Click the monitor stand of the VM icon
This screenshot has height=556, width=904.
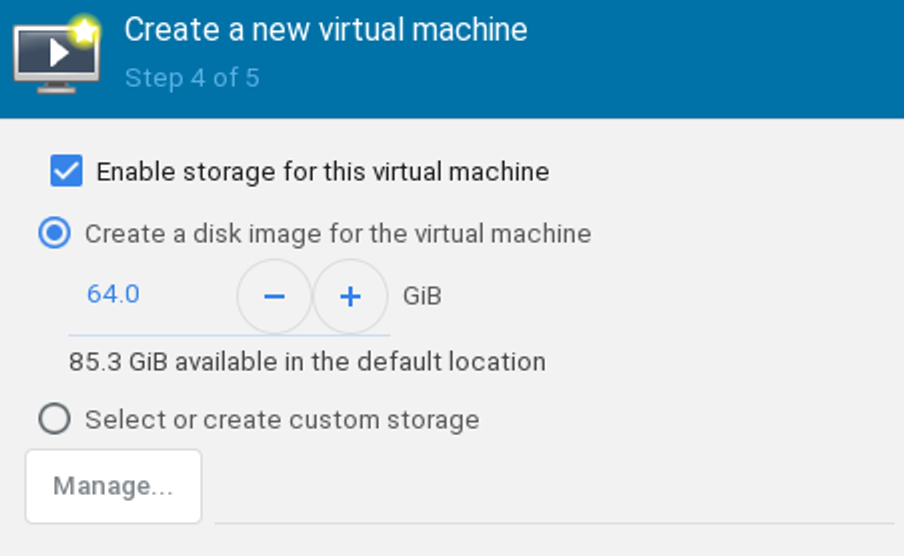coord(56,88)
